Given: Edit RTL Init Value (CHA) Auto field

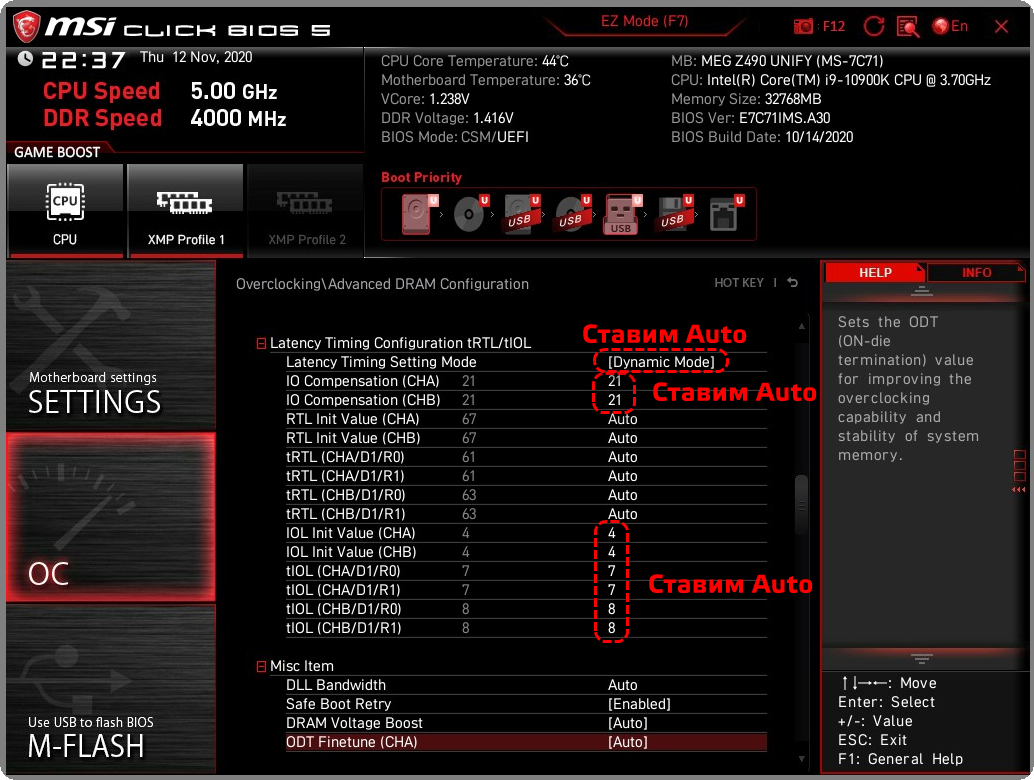Looking at the screenshot, I should (623, 419).
